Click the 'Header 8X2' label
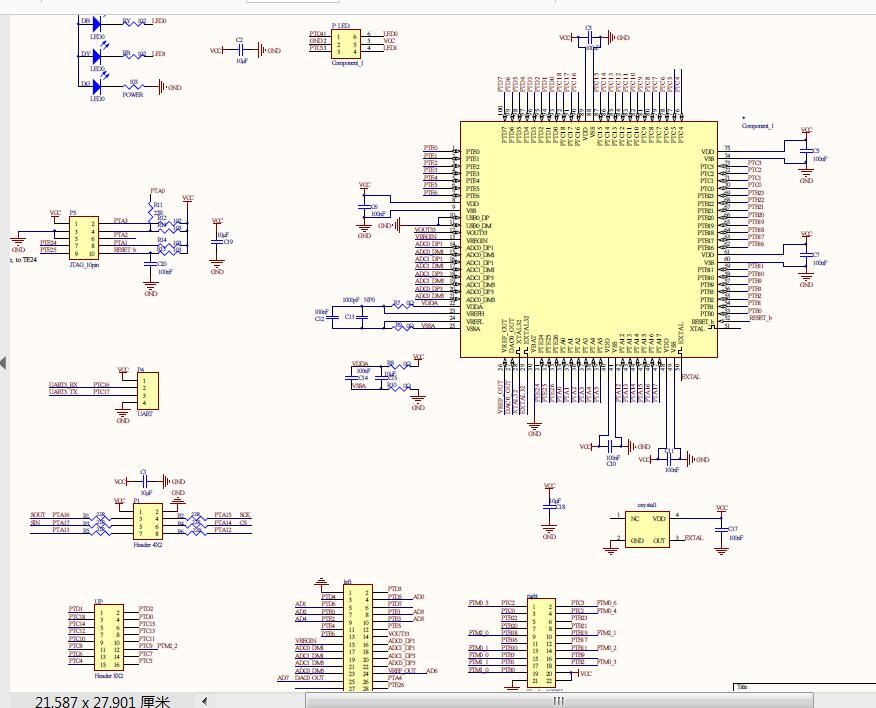This screenshot has width=876, height=708. coord(109,676)
